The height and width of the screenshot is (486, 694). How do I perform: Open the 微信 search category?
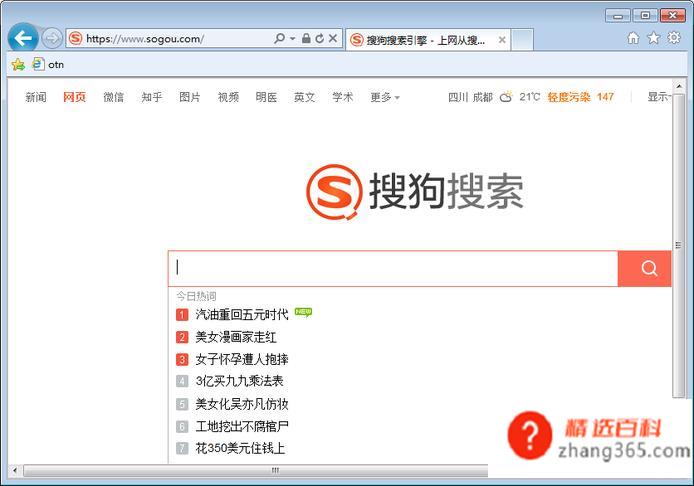[x=113, y=97]
